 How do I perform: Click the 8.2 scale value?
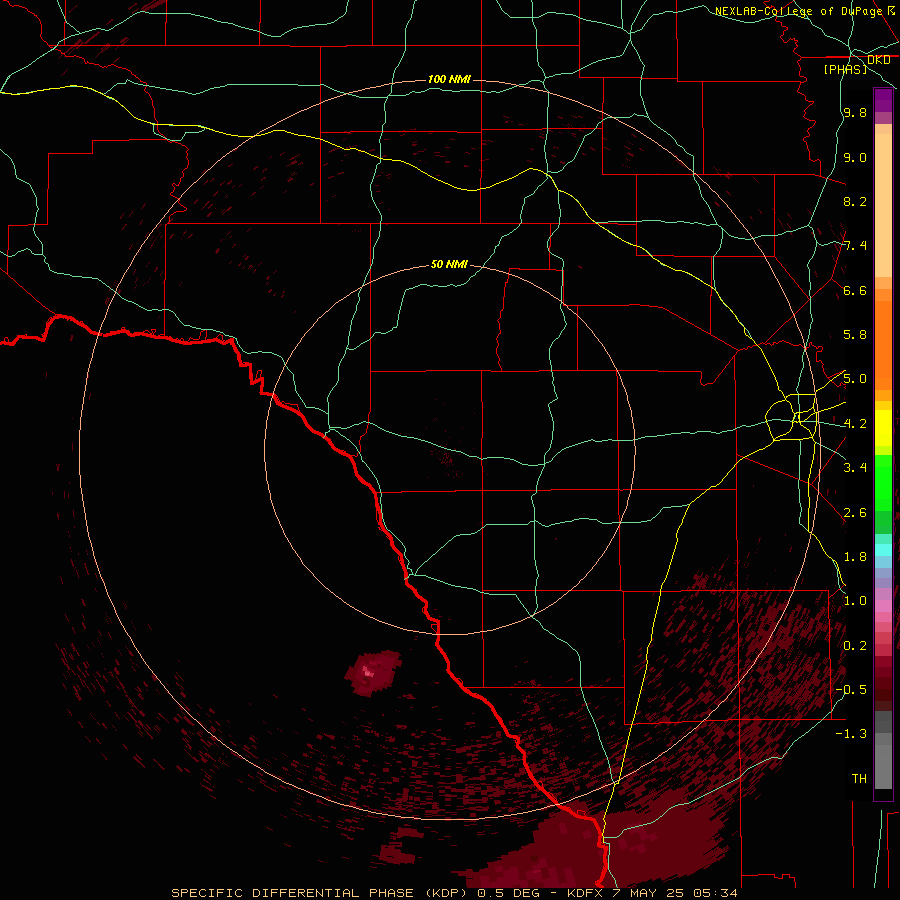pos(855,201)
